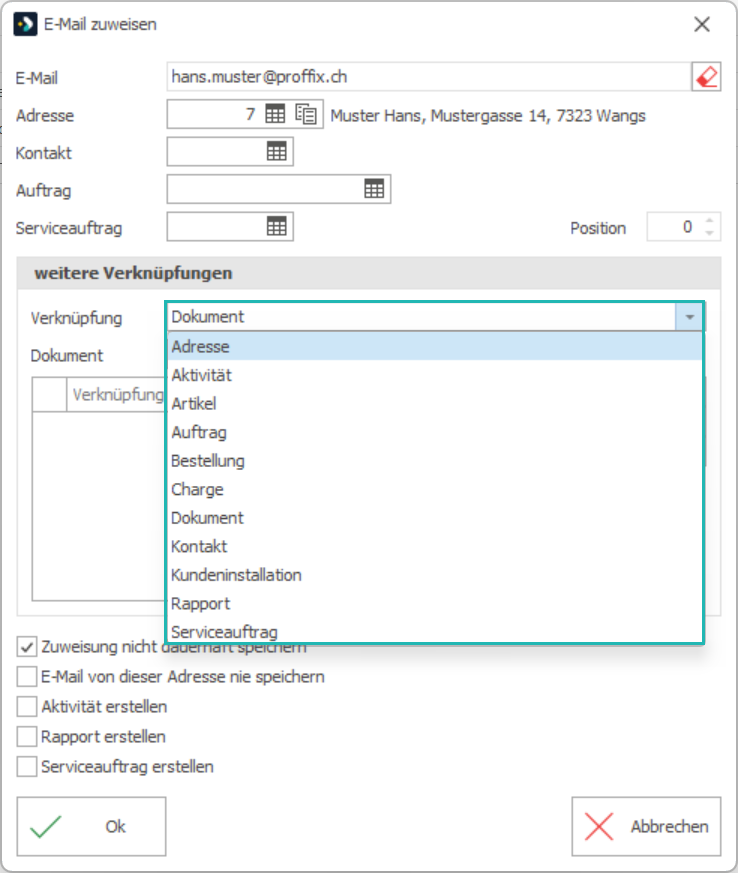Confirm with the Ok button
738x873 pixels.
(91, 826)
